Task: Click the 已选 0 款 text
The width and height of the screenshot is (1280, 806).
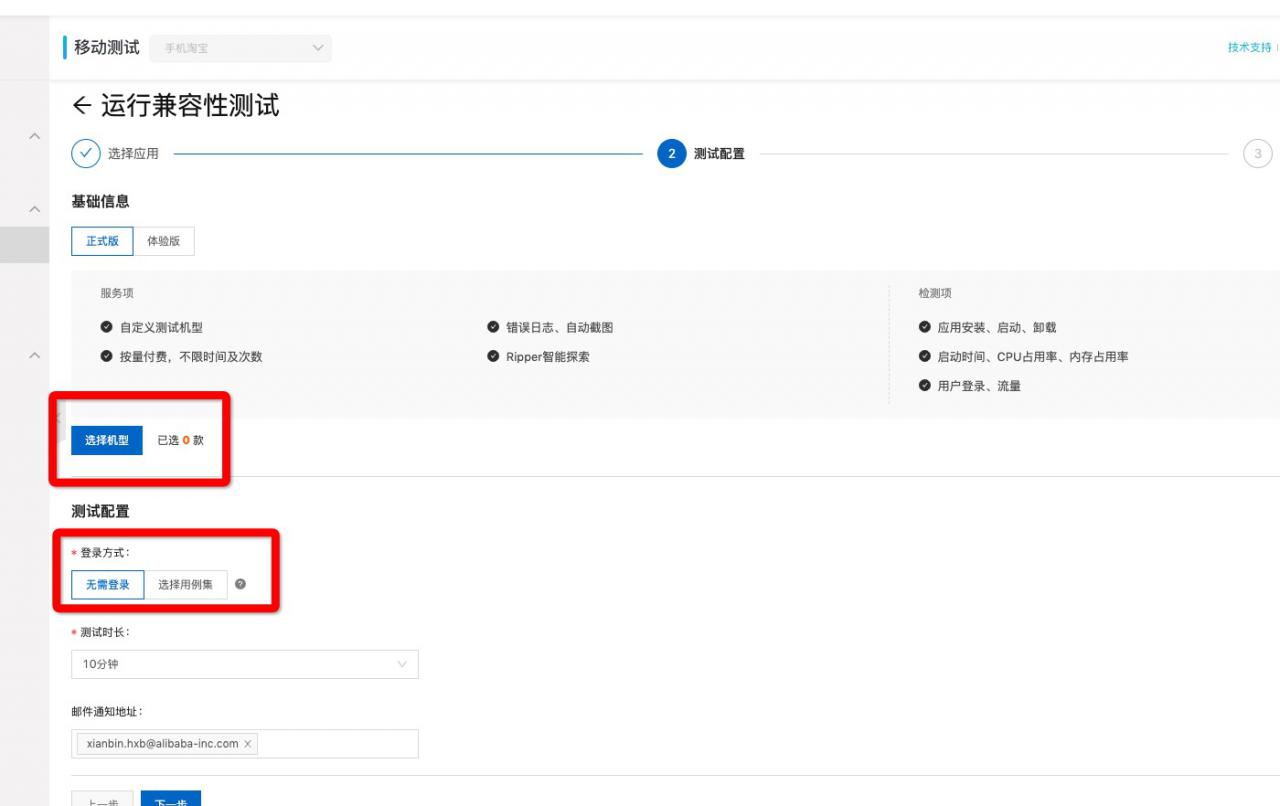Action: click(181, 440)
